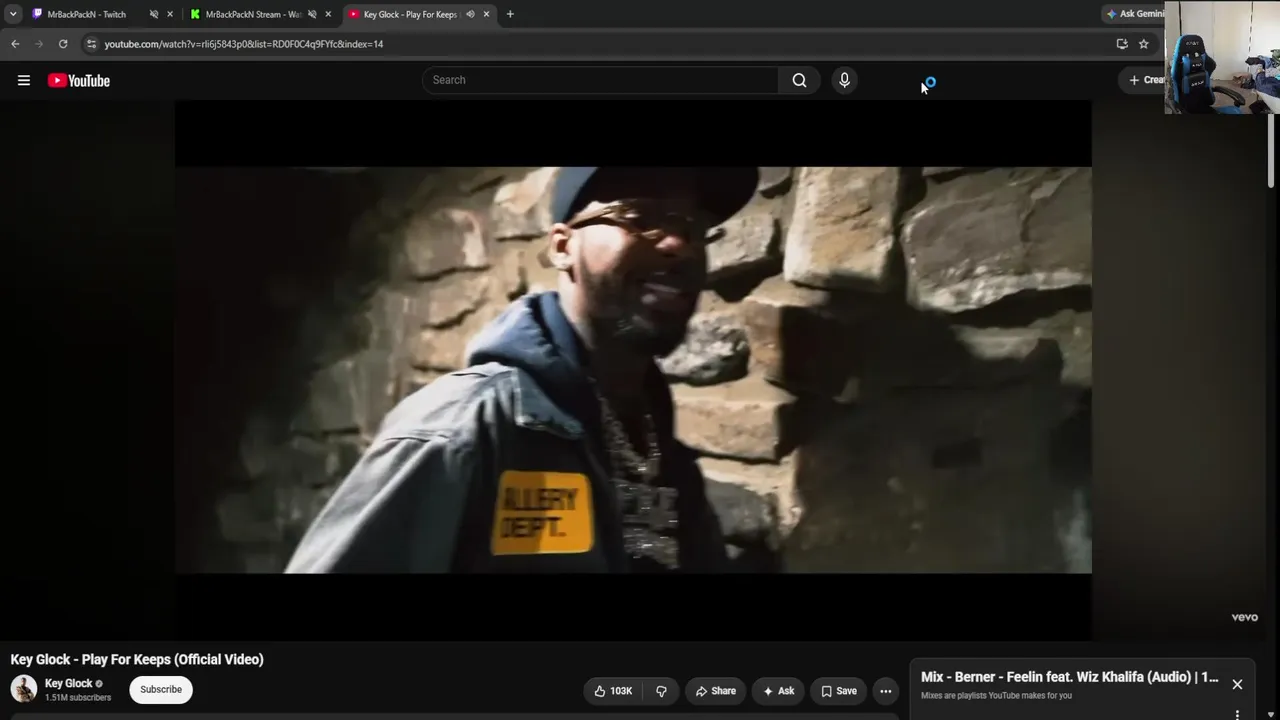Go back with browser back arrow
1280x720 pixels.
tap(15, 44)
